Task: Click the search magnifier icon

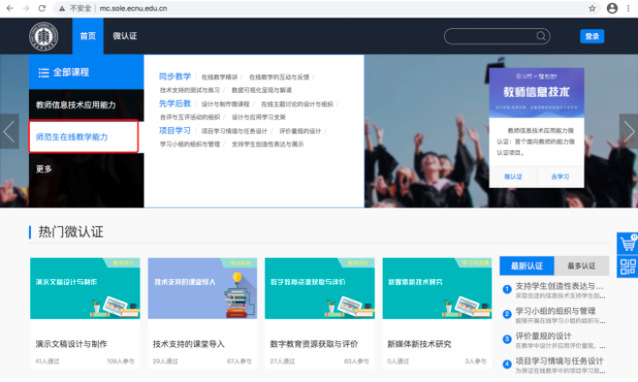Action: (541, 36)
